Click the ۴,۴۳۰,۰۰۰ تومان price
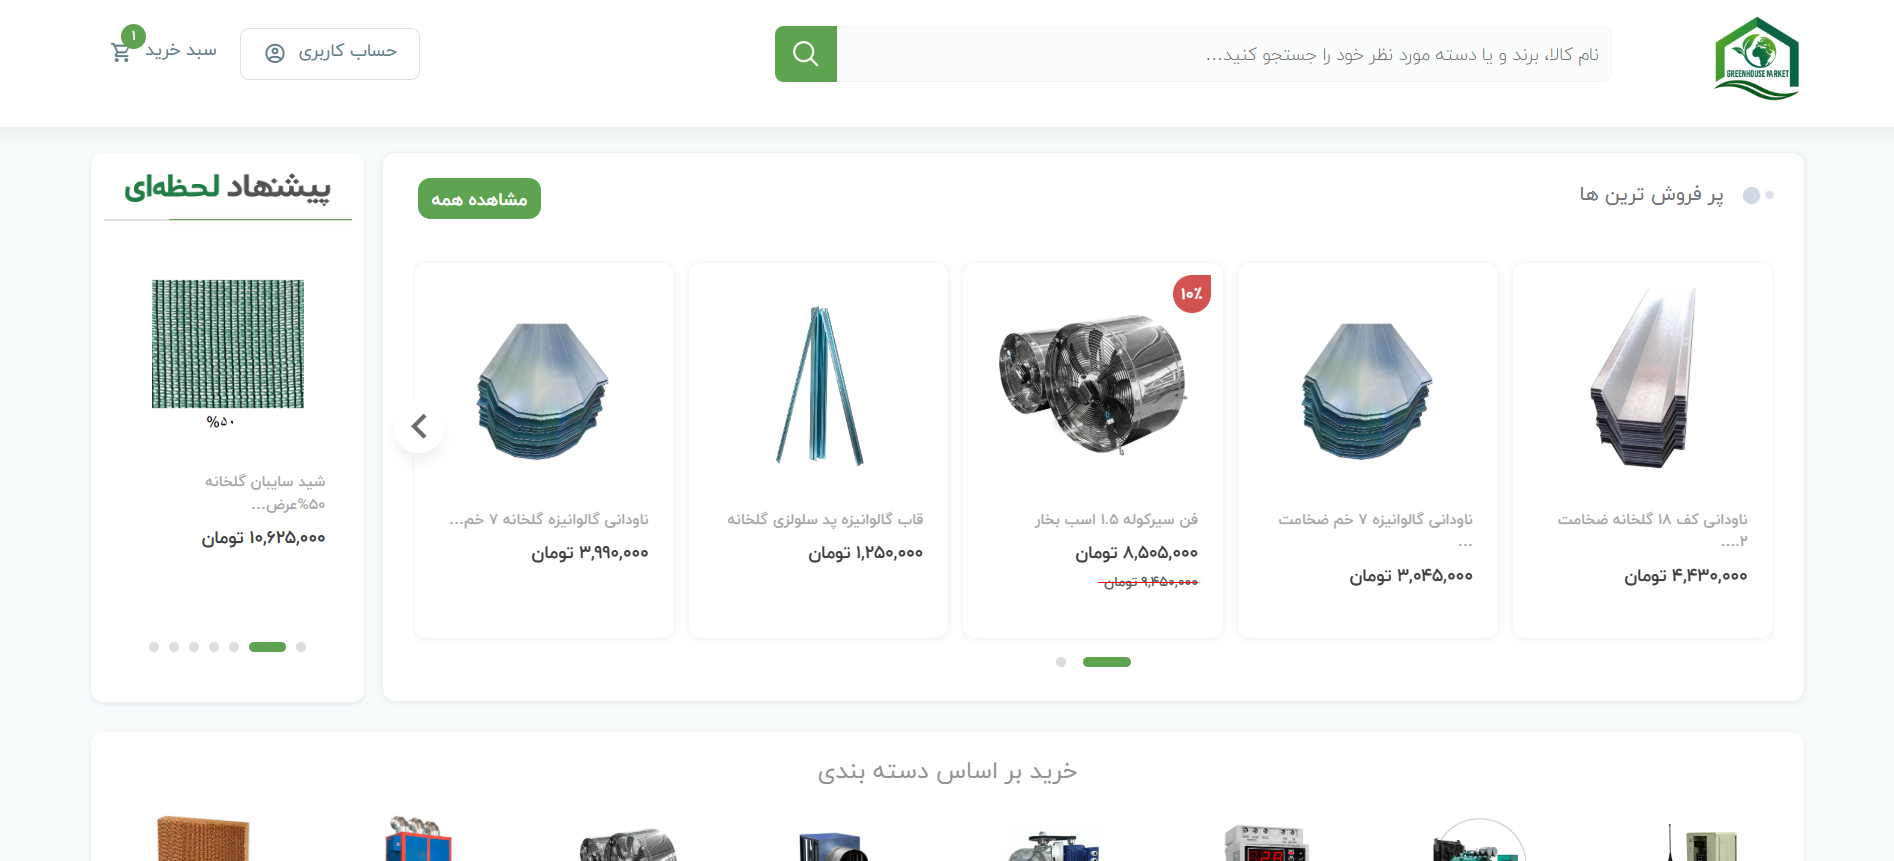1894x861 pixels. 1686,576
